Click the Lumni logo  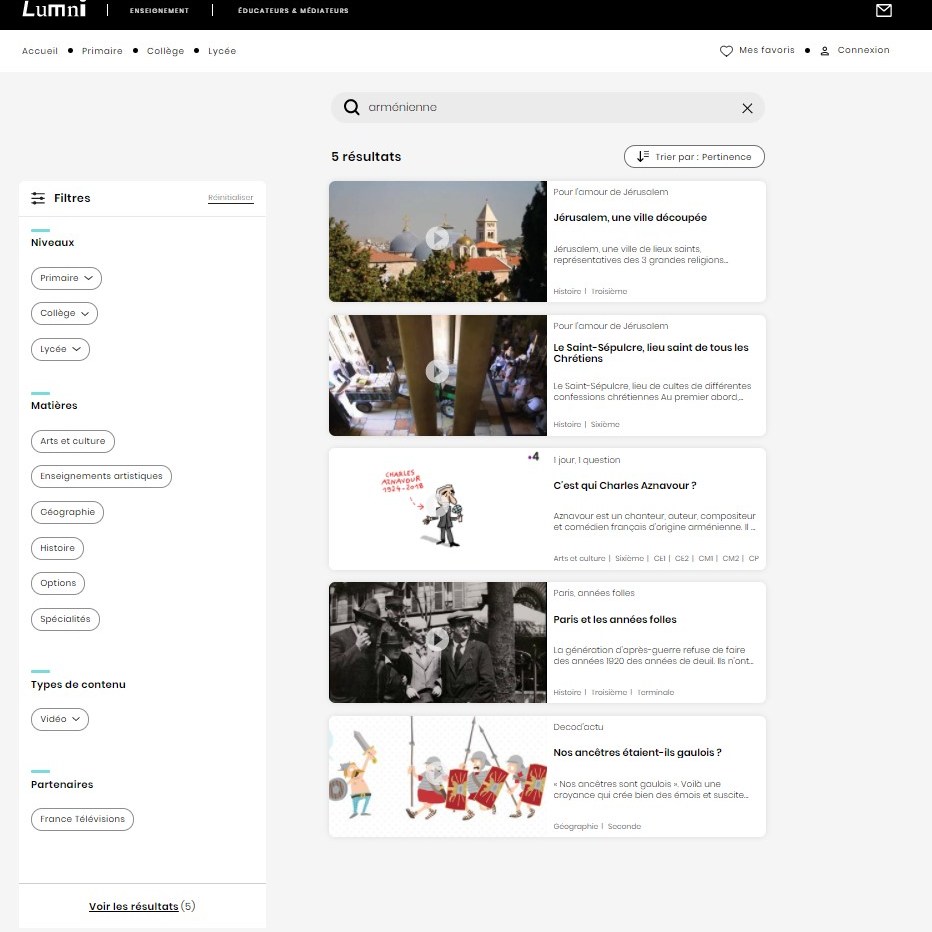[54, 9]
